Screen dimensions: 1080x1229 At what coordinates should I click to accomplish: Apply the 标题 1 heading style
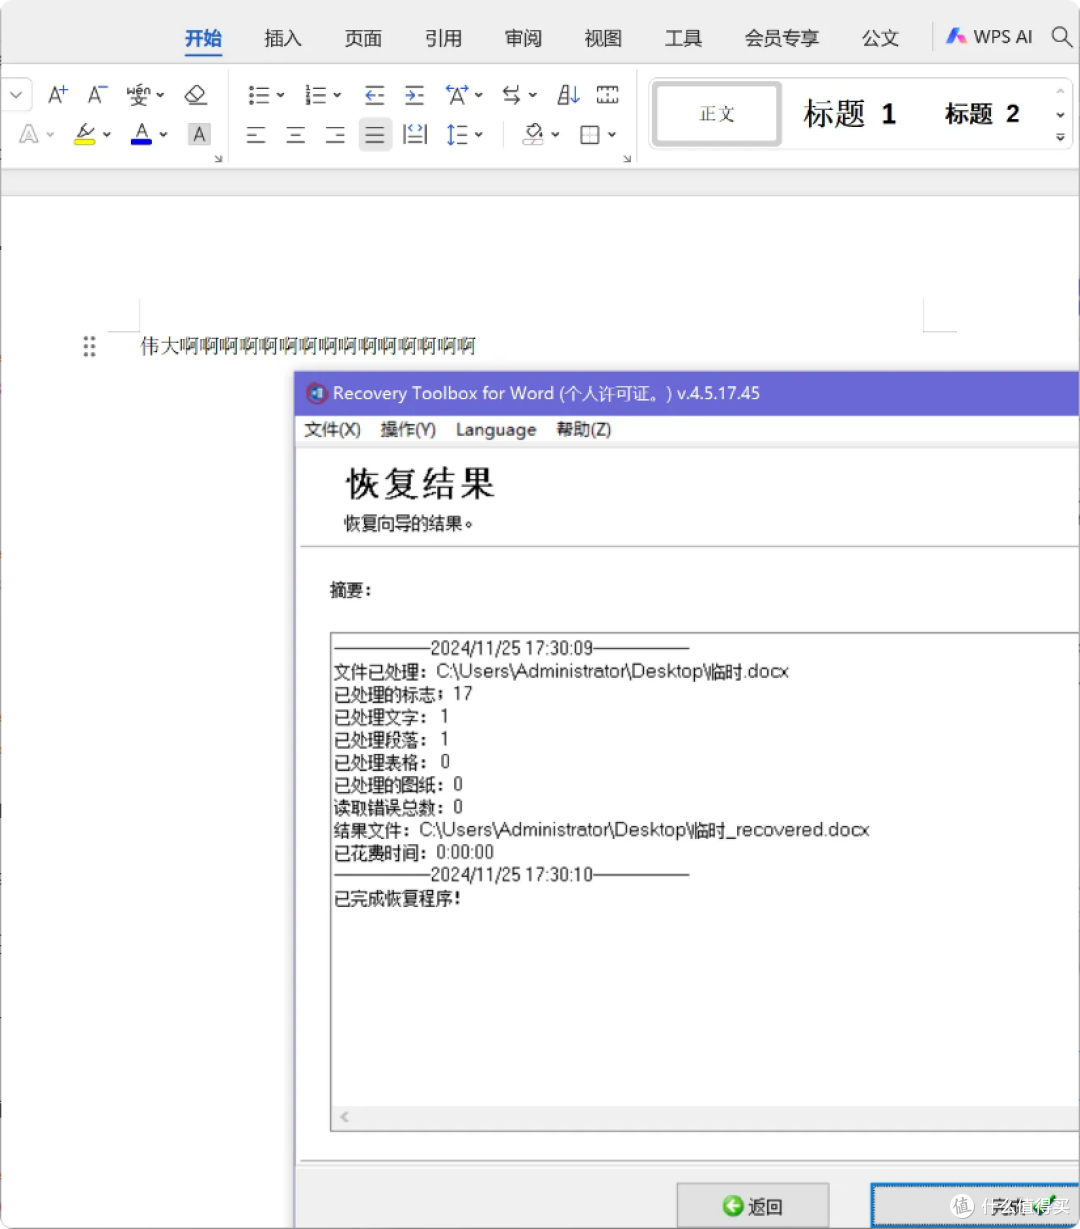click(849, 114)
